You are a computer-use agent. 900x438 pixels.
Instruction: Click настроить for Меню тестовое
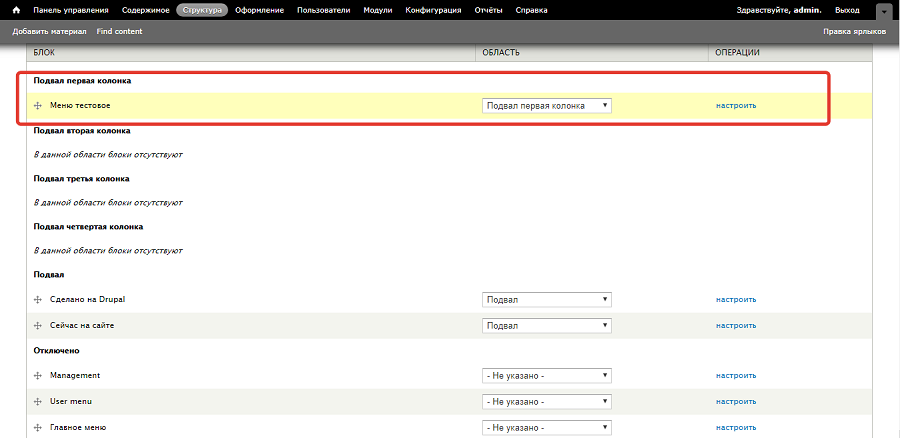tap(736, 106)
